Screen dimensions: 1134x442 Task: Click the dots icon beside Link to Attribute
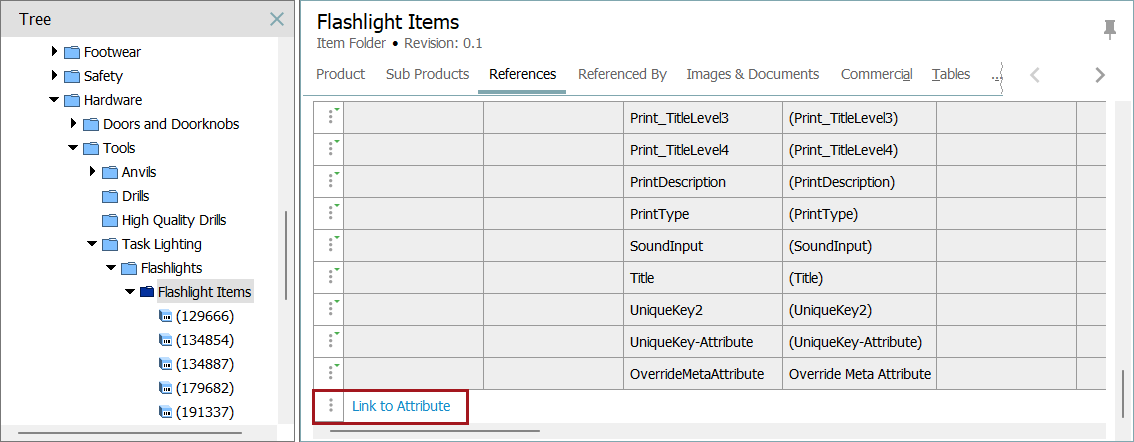pos(331,406)
